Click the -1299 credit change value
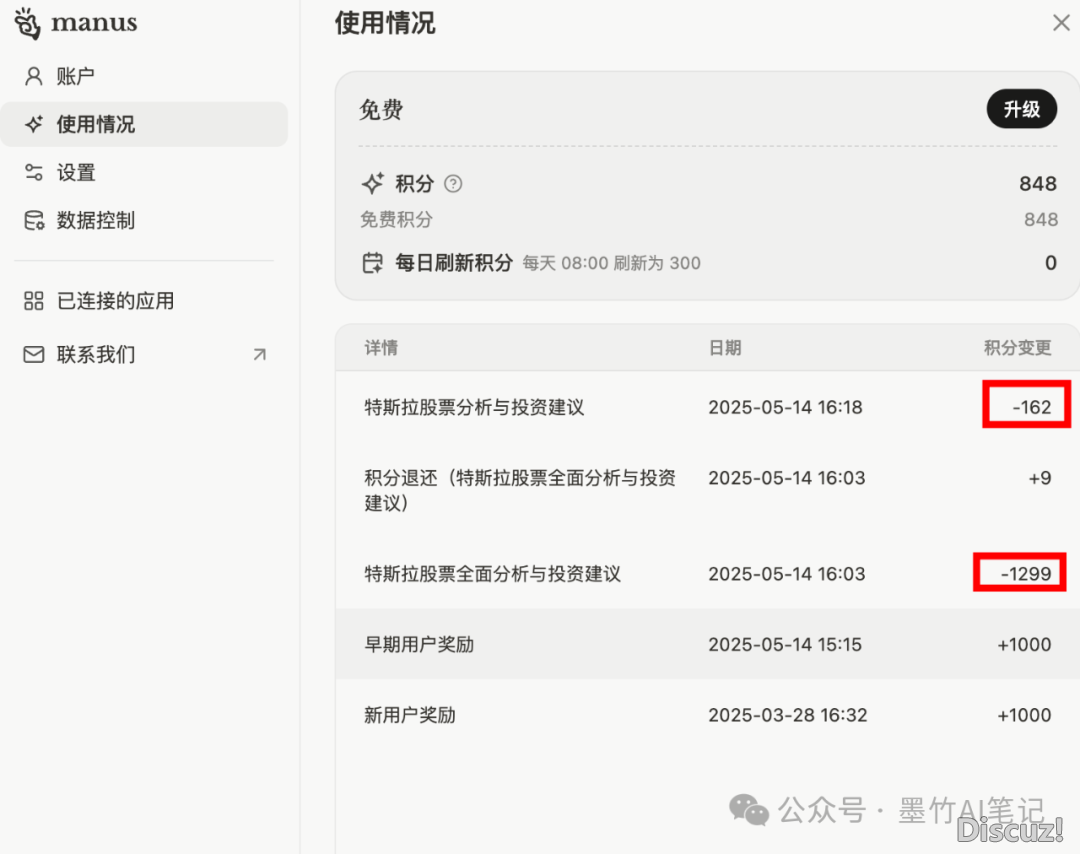This screenshot has height=854, width=1080. [1026, 574]
